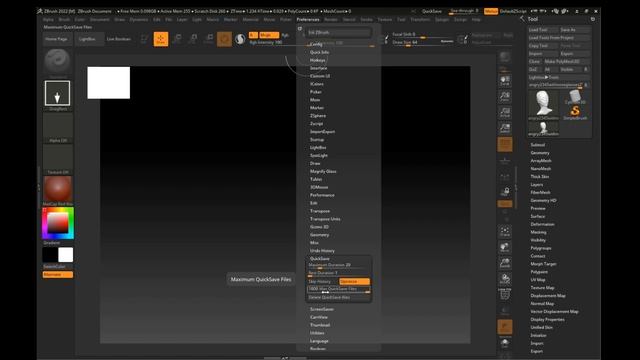Collapse the QuickSave section

pyautogui.click(x=320, y=259)
